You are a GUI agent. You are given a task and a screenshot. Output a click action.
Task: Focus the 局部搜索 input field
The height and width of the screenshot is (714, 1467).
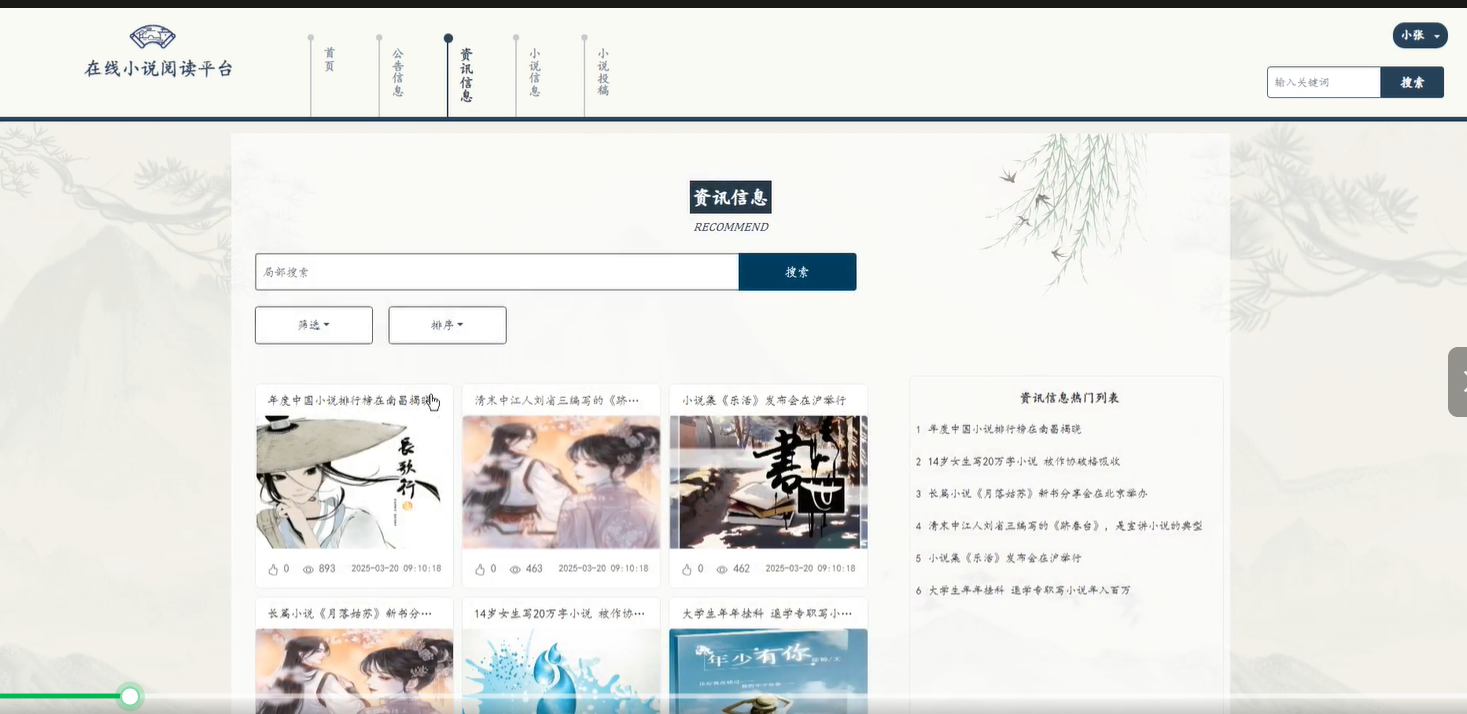(x=497, y=272)
